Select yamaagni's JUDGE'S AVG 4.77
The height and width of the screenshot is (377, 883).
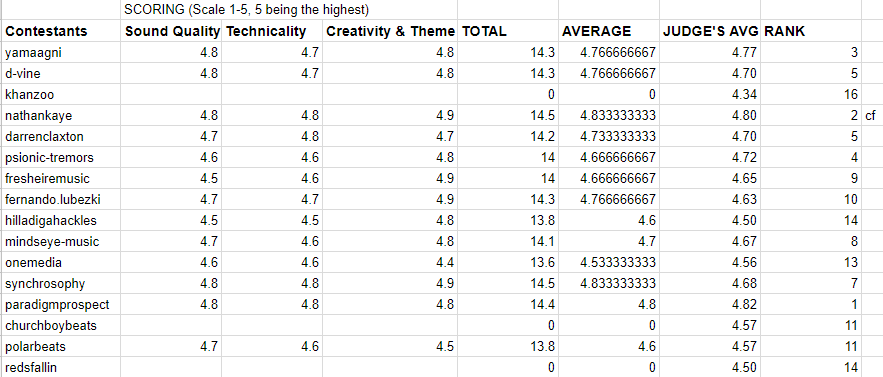[x=710, y=52]
